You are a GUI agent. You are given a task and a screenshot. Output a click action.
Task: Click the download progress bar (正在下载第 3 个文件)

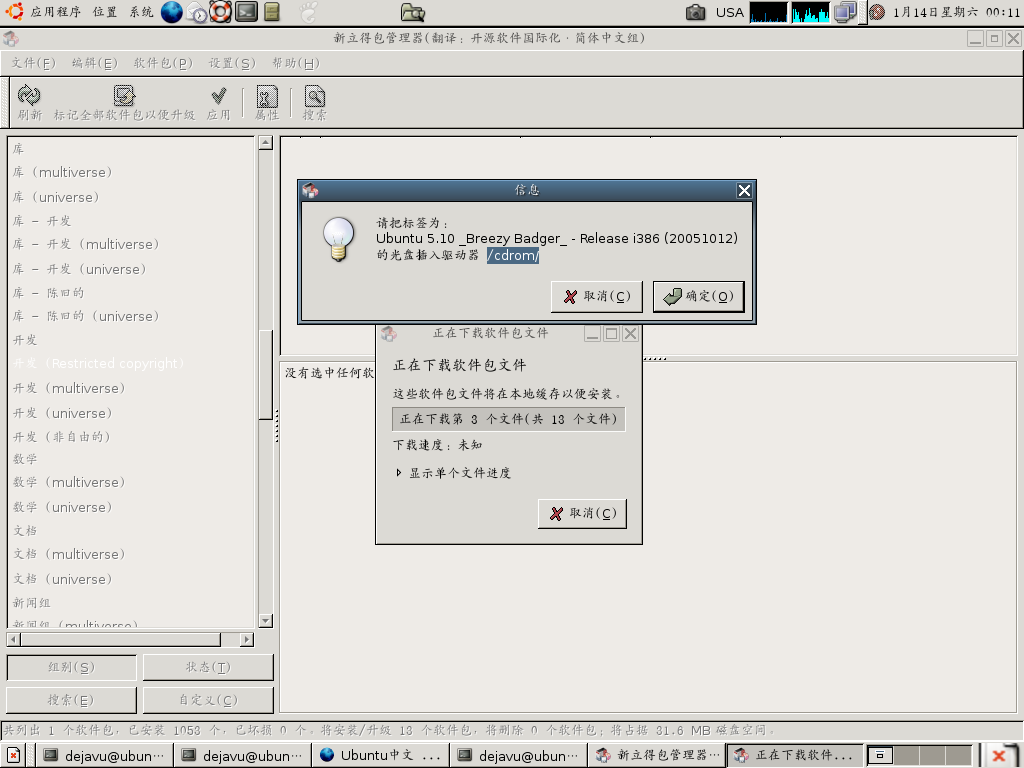pos(509,419)
